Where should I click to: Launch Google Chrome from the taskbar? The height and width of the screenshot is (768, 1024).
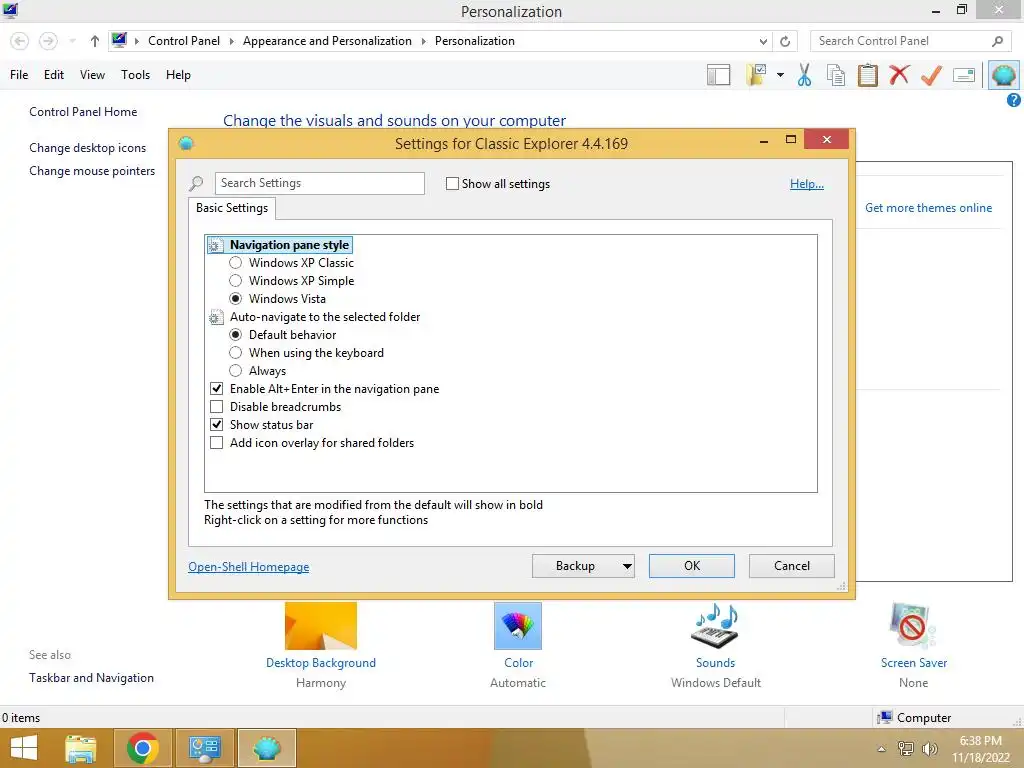pos(143,748)
